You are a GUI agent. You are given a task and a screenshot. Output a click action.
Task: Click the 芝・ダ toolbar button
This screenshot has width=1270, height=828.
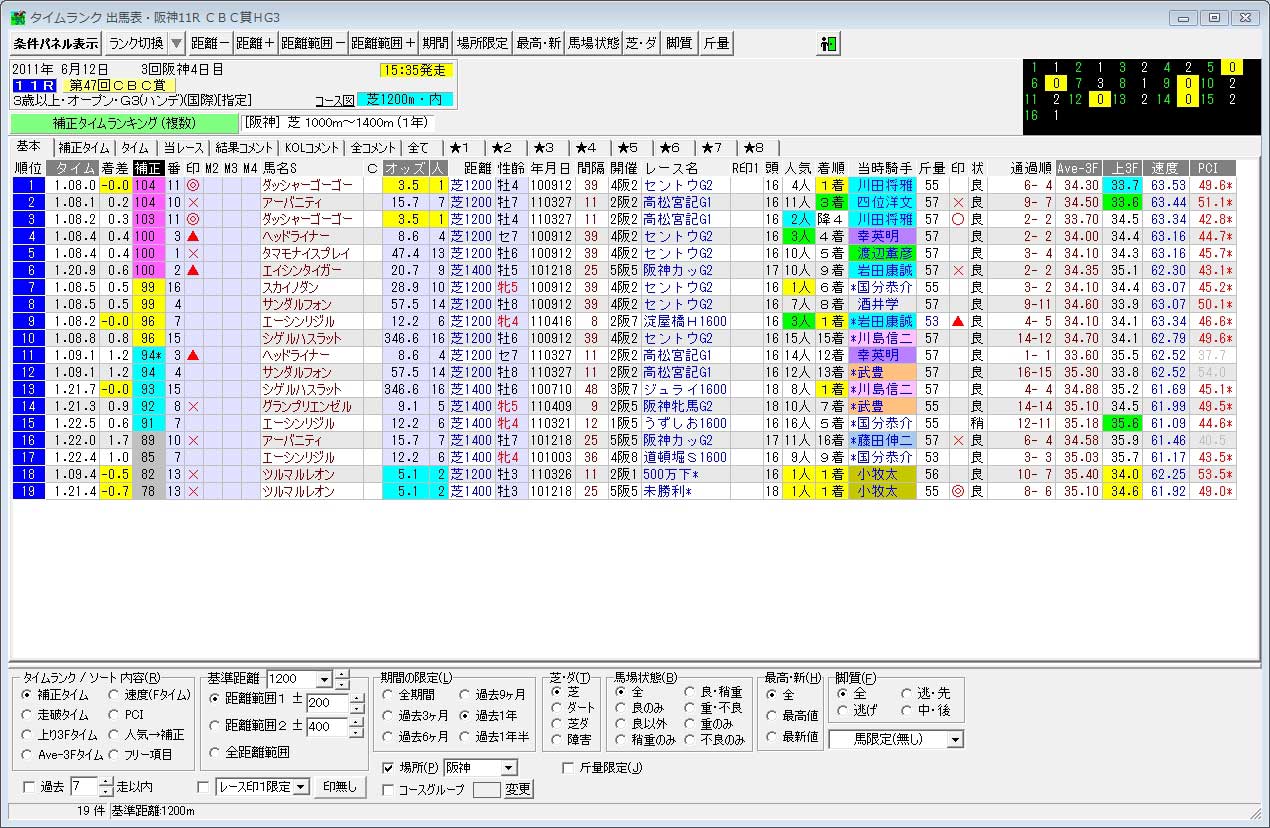[642, 43]
